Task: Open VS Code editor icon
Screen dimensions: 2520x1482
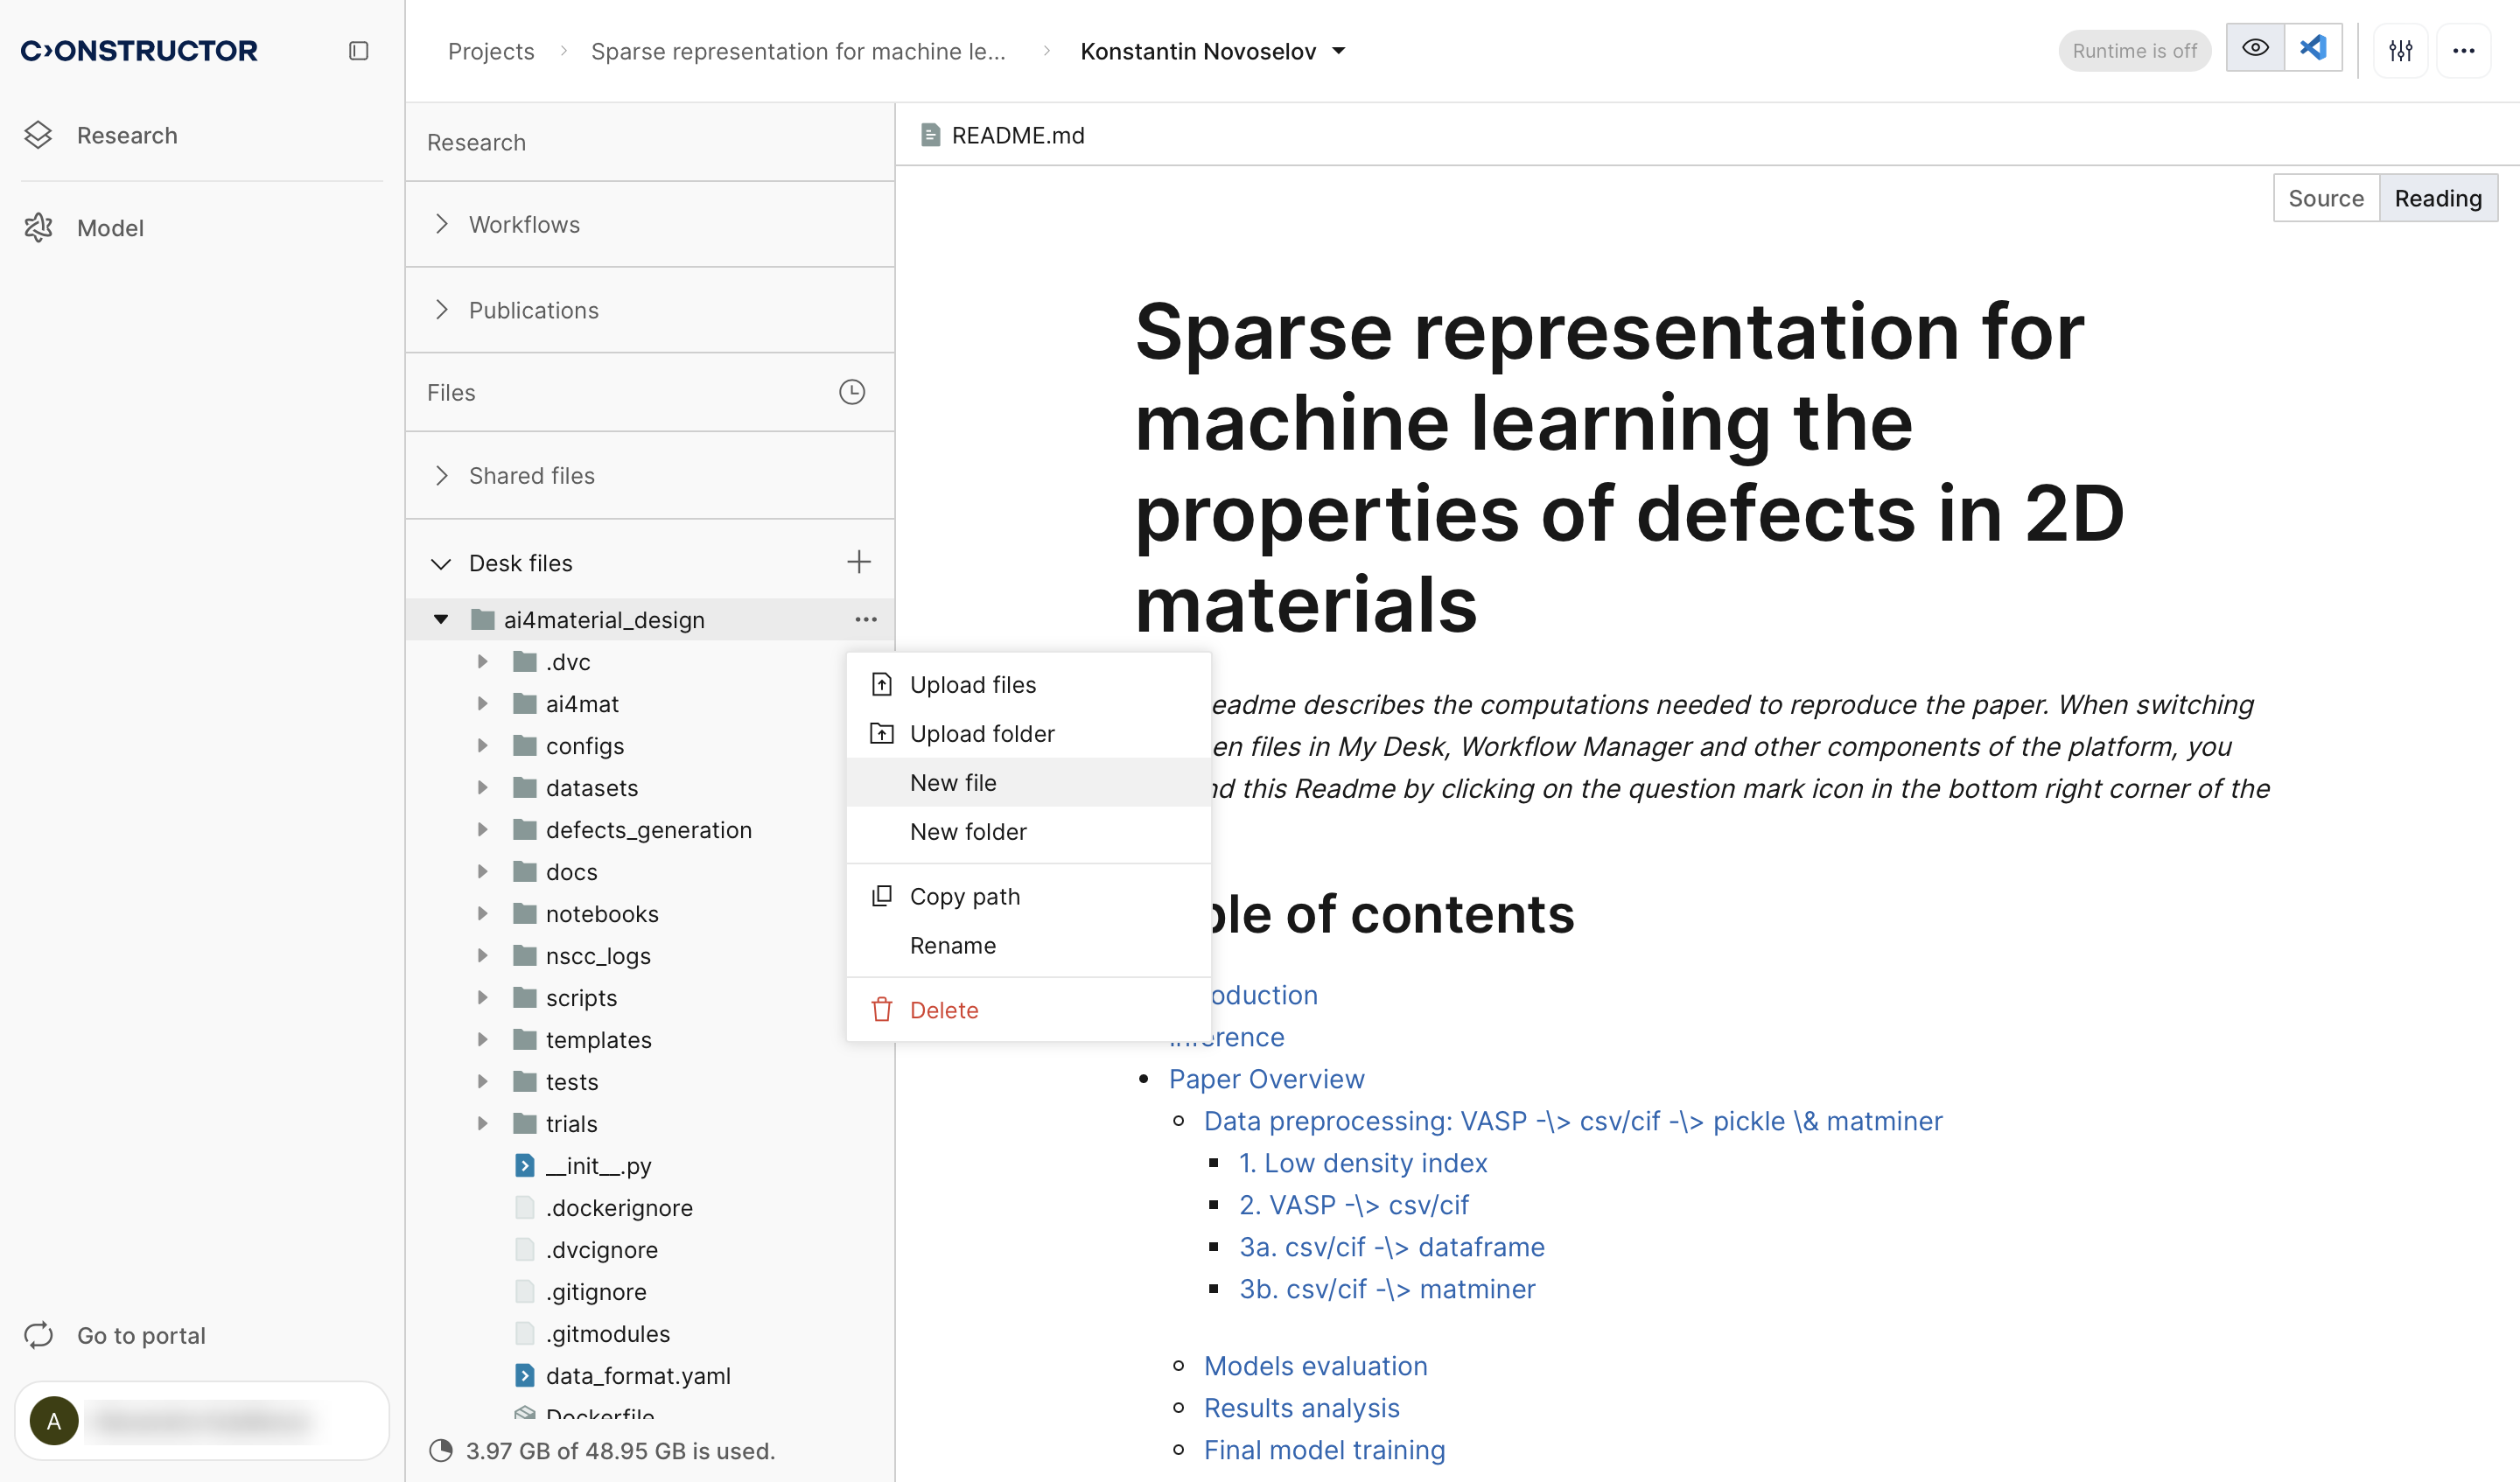Action: pos(2313,48)
